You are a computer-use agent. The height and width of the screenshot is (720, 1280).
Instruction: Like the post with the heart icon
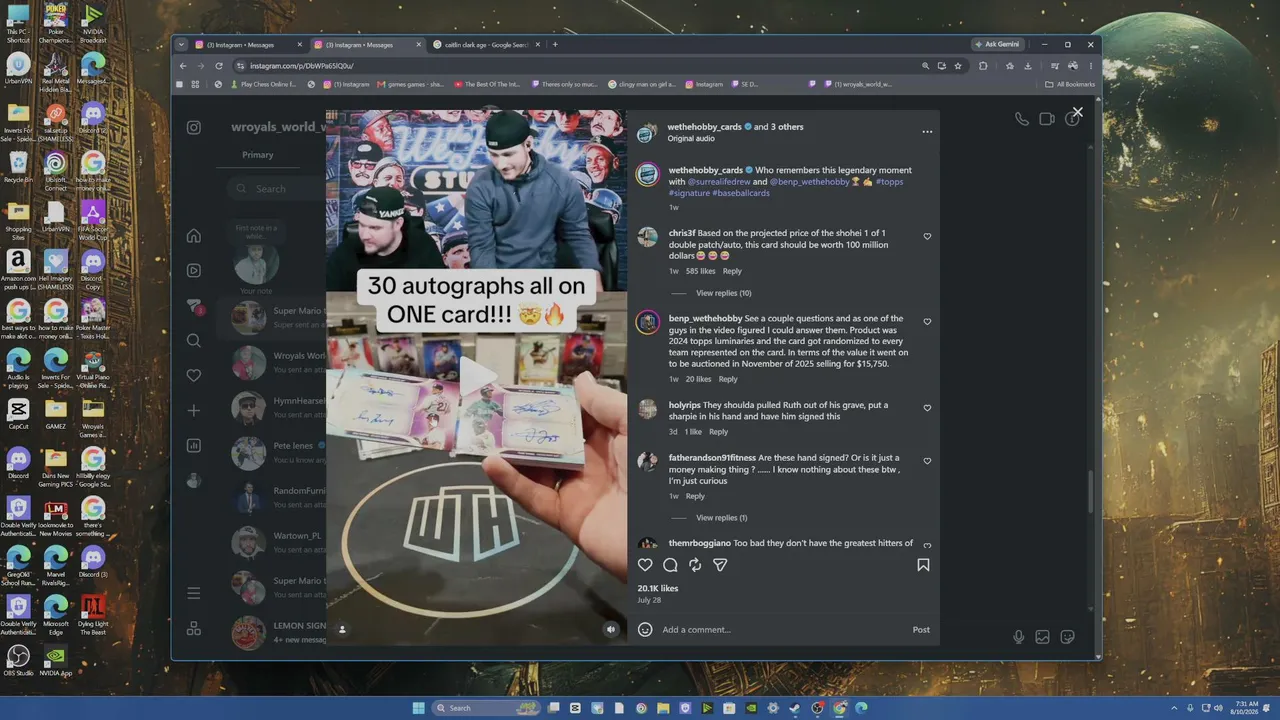645,565
